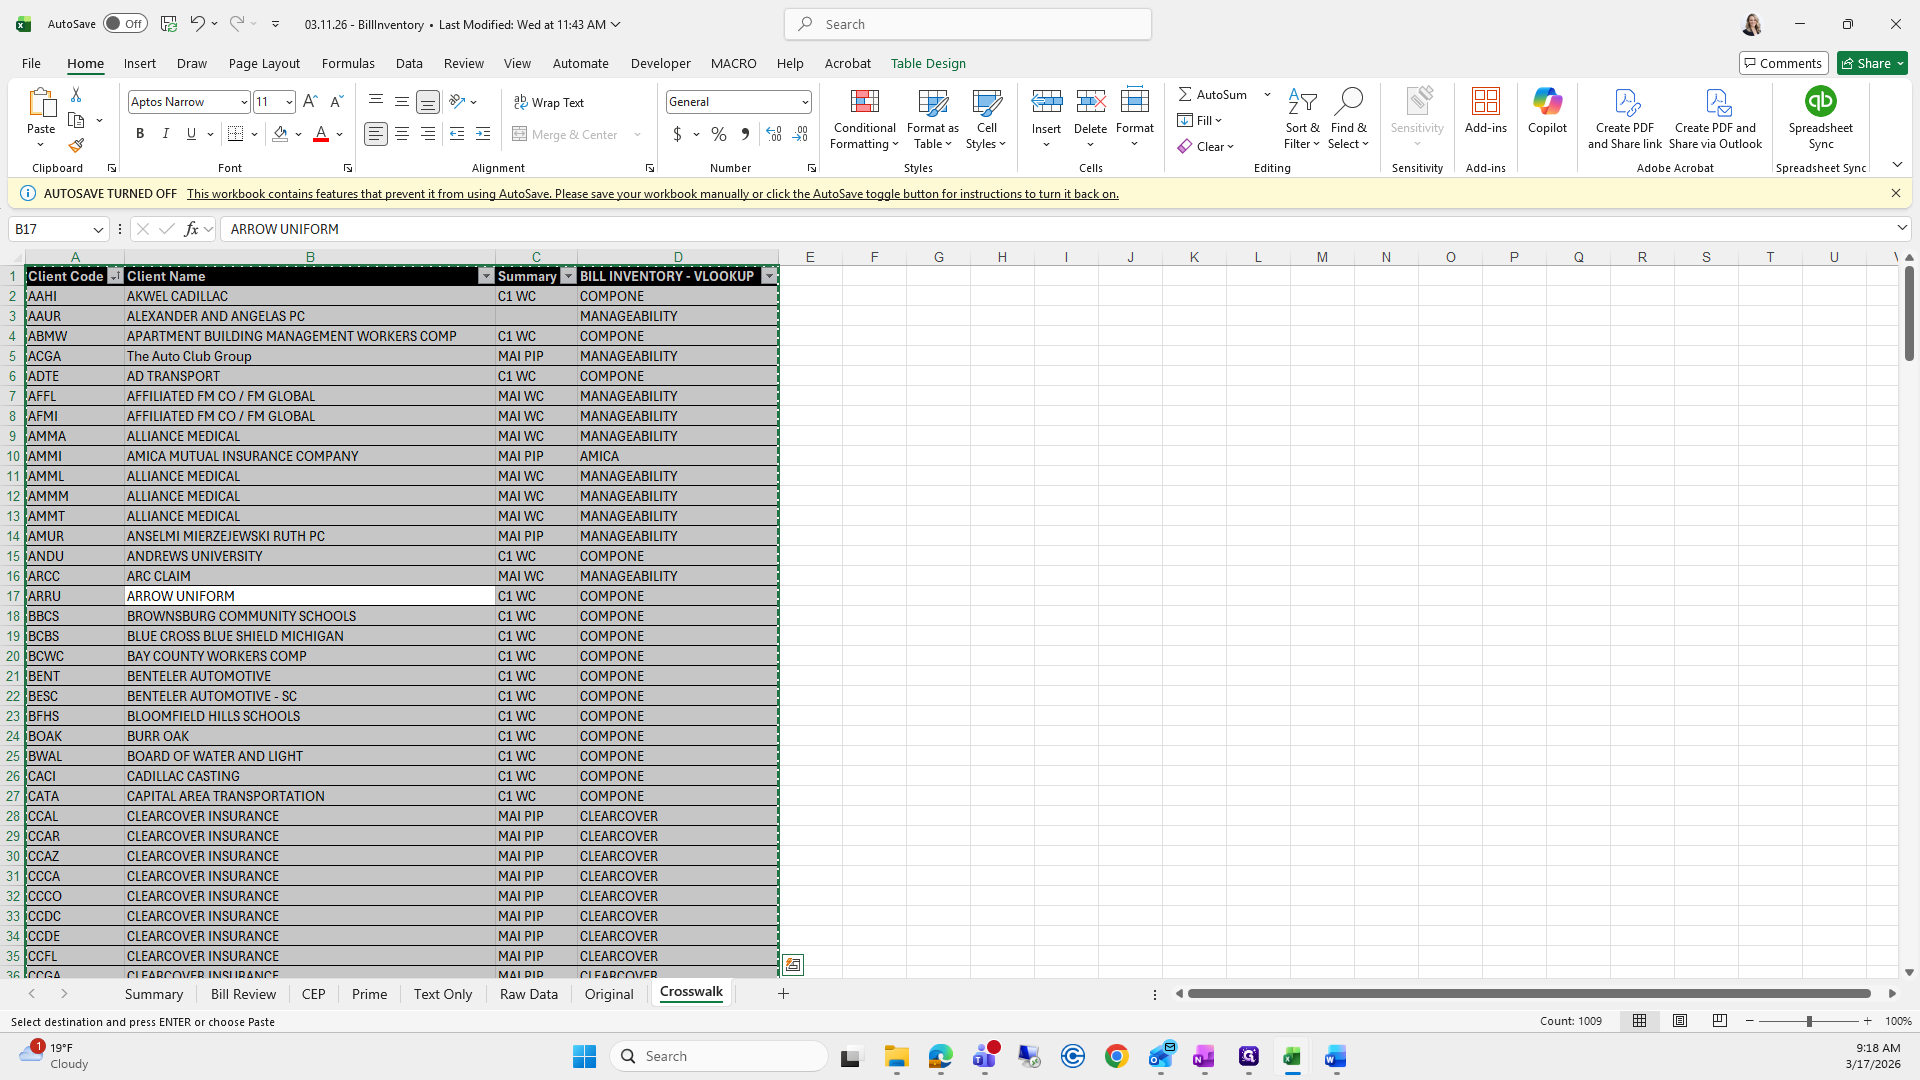Click the Page Break Preview status icon
1920x1080 pixels.
click(1719, 1021)
